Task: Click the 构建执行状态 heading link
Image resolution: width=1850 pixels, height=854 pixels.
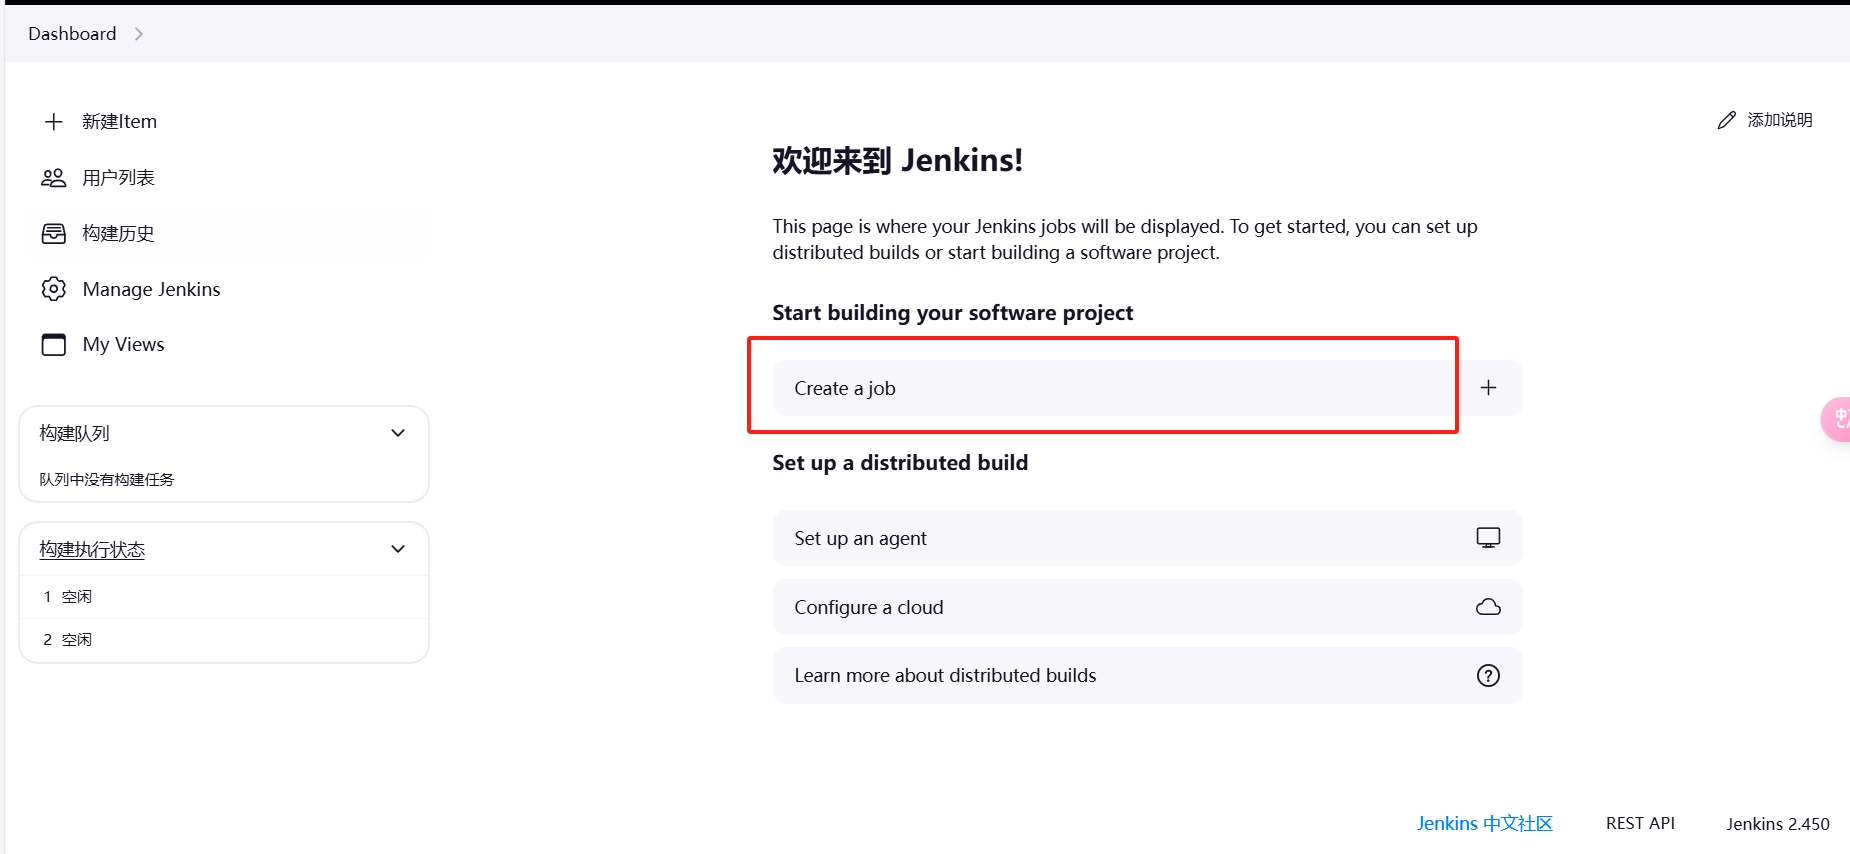Action: [x=92, y=549]
